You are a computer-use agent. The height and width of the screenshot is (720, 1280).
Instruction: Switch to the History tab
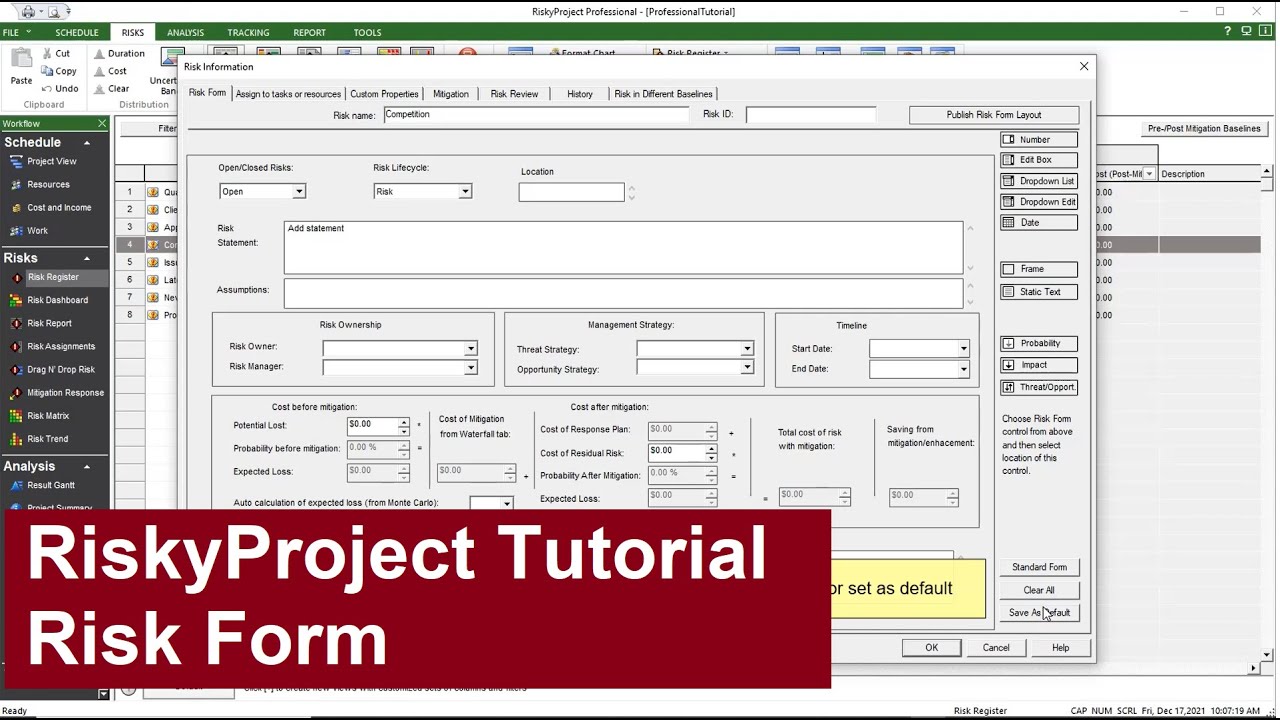tap(580, 94)
